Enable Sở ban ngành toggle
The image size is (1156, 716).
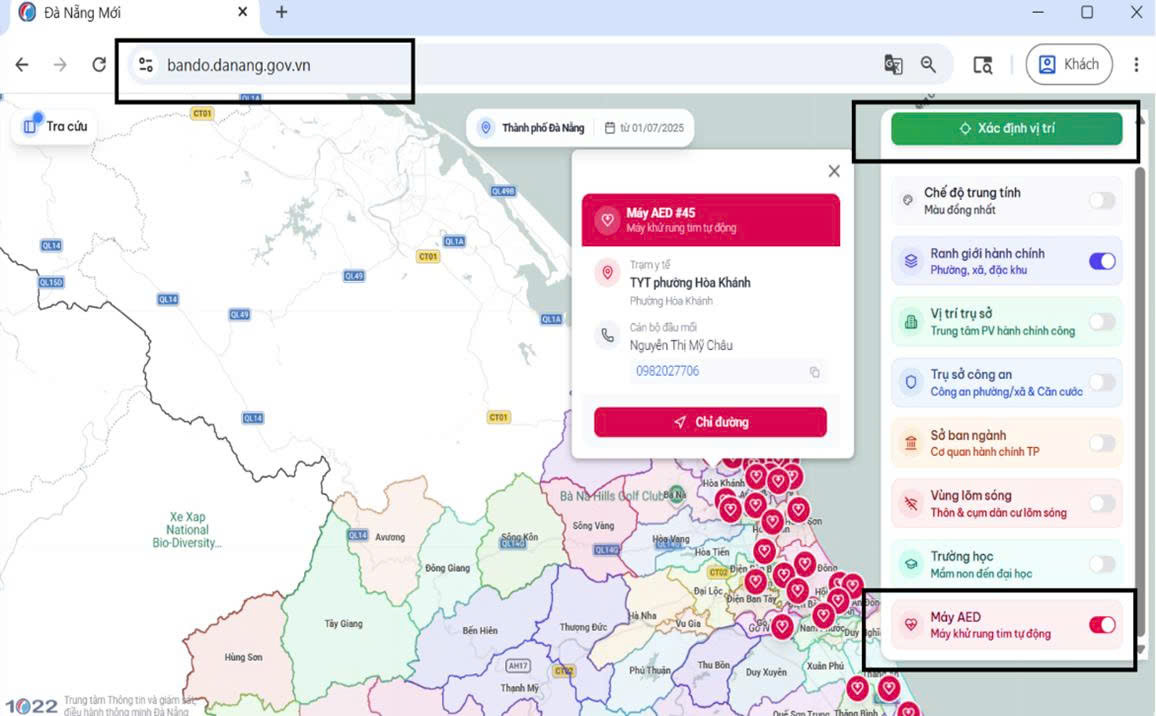(1102, 443)
